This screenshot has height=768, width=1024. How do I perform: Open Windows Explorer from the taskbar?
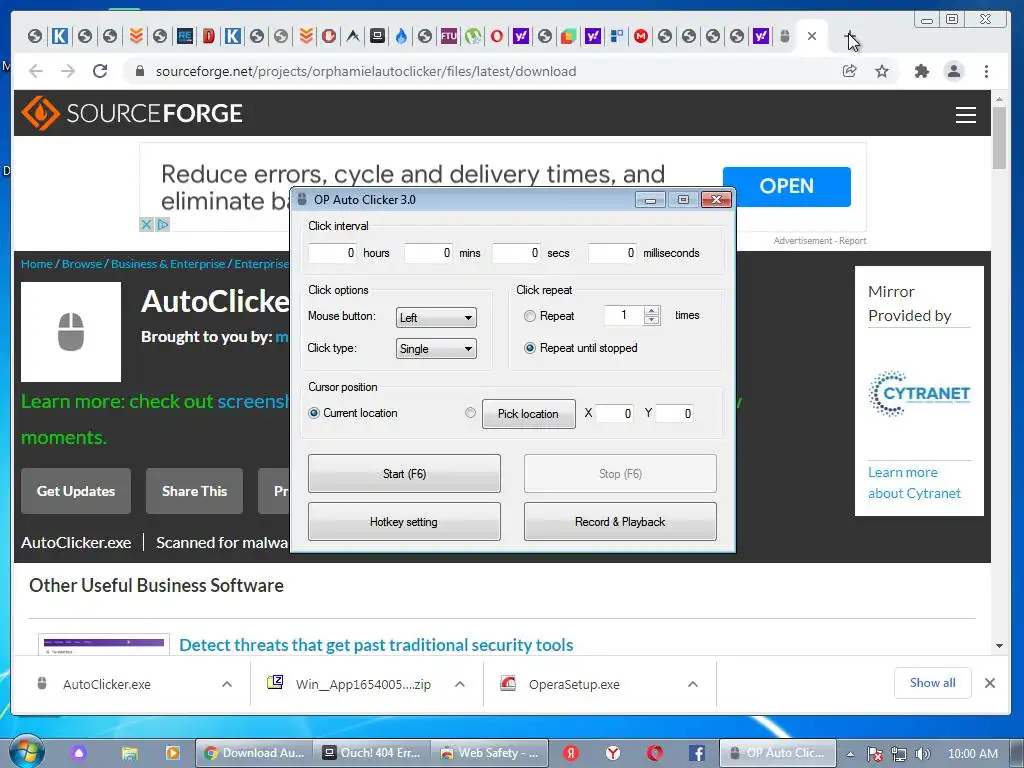click(x=129, y=753)
